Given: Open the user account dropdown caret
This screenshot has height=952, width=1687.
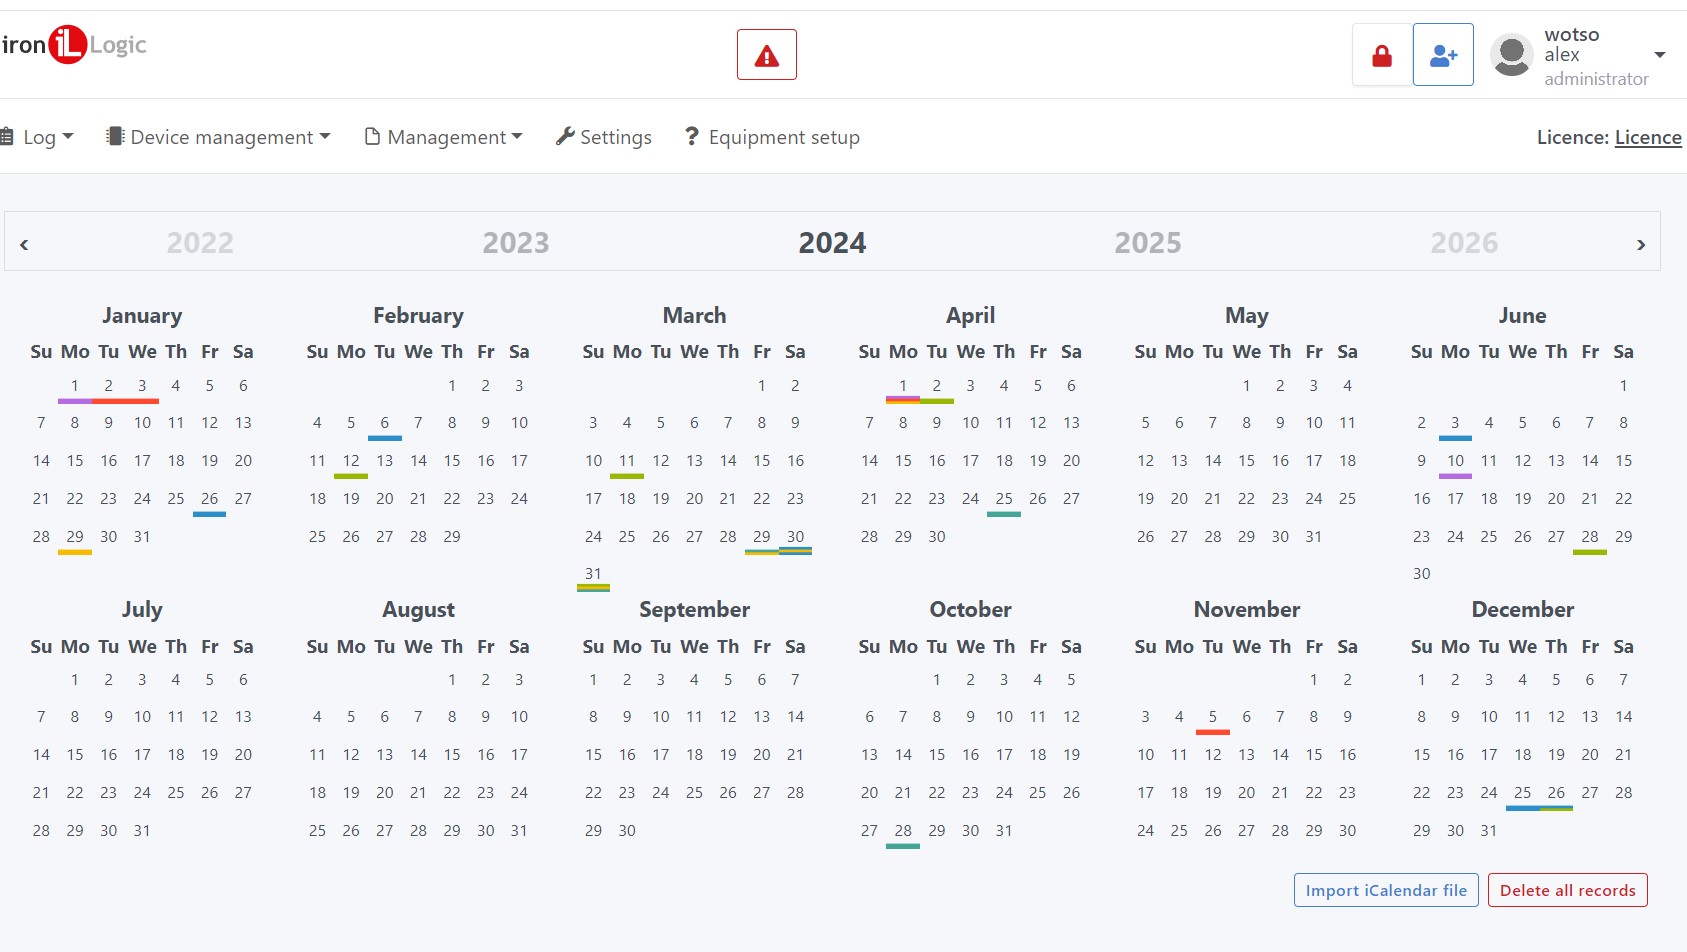Looking at the screenshot, I should coord(1659,55).
